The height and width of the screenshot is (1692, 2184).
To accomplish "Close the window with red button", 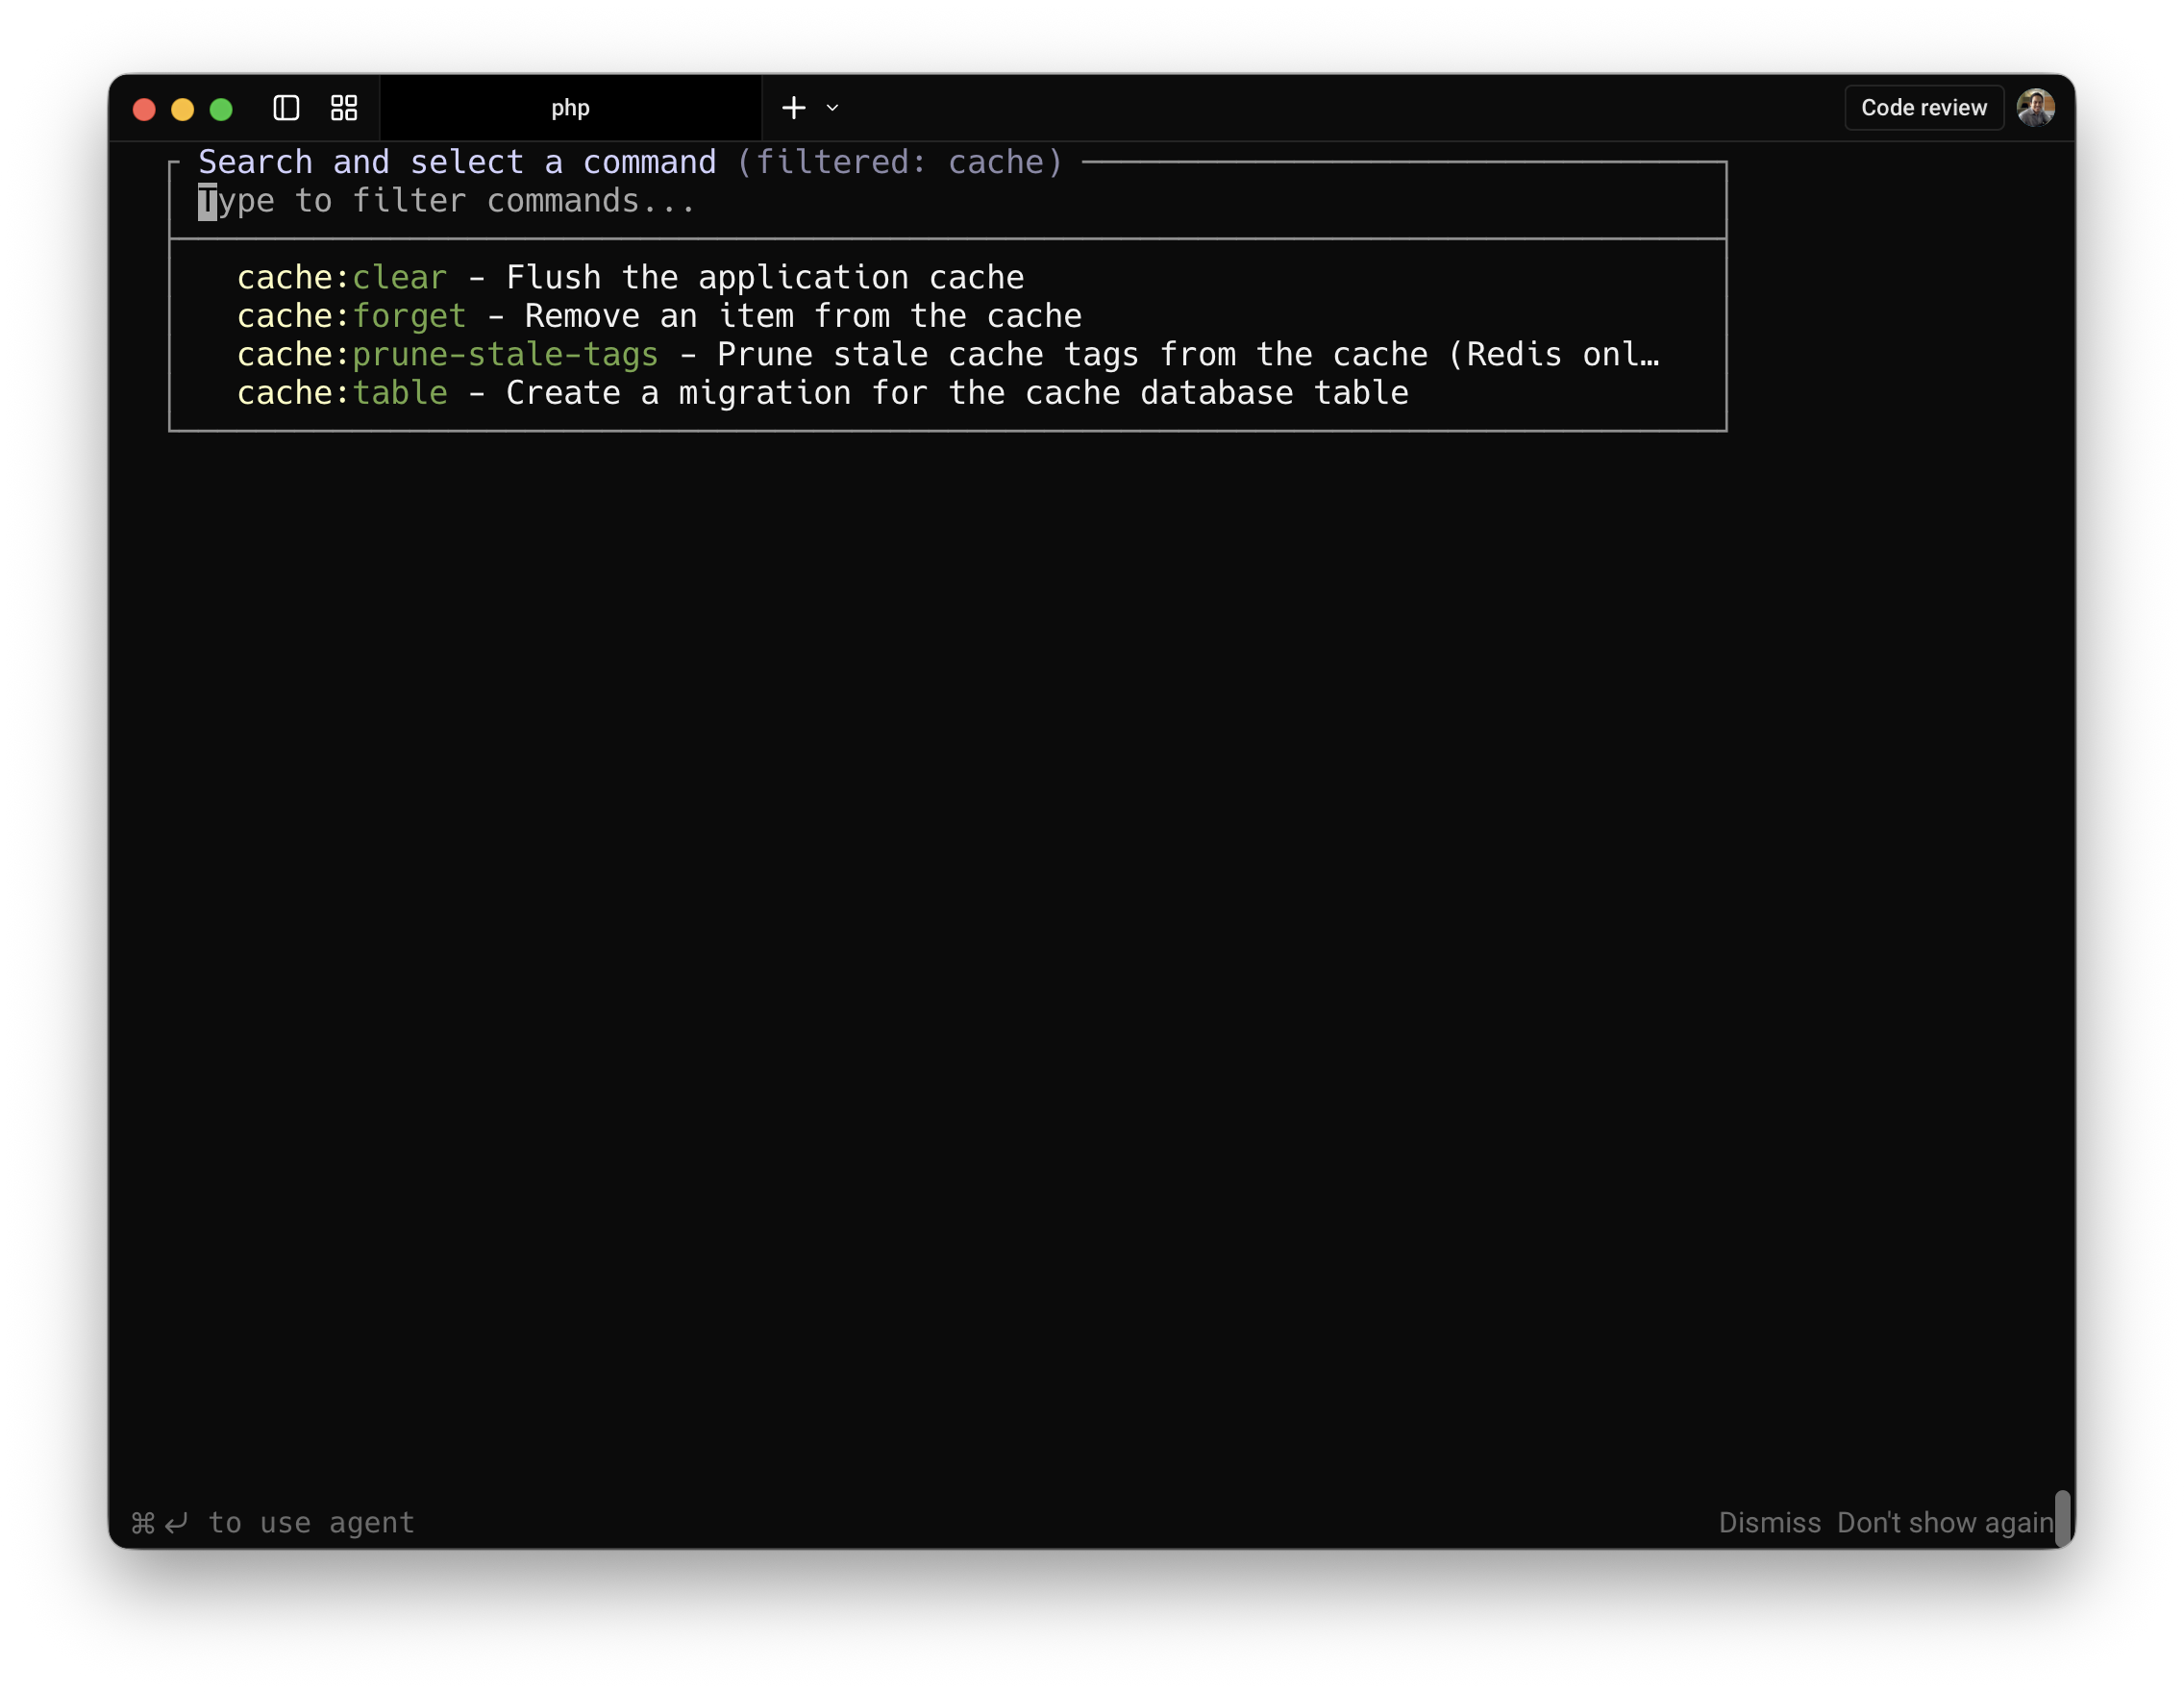I will pos(144,109).
